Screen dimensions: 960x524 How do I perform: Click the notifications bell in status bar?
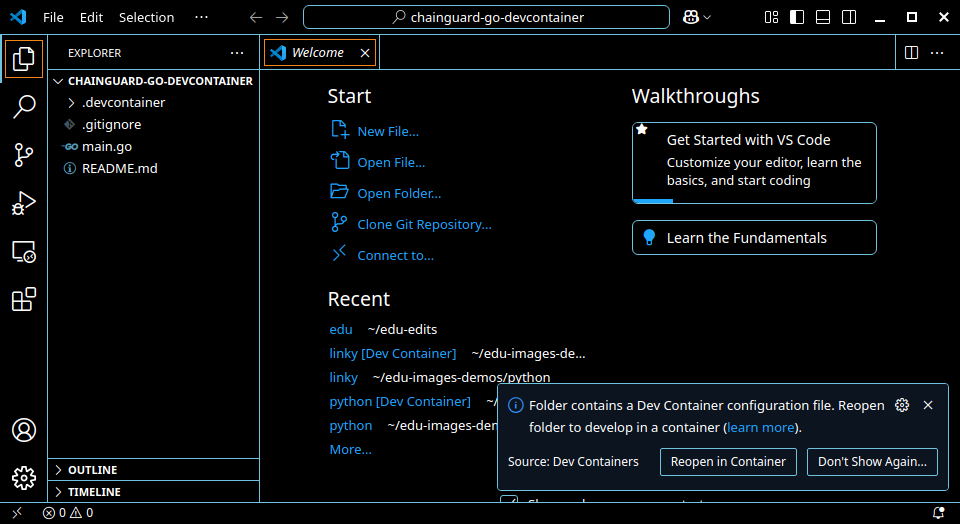pyautogui.click(x=938, y=513)
